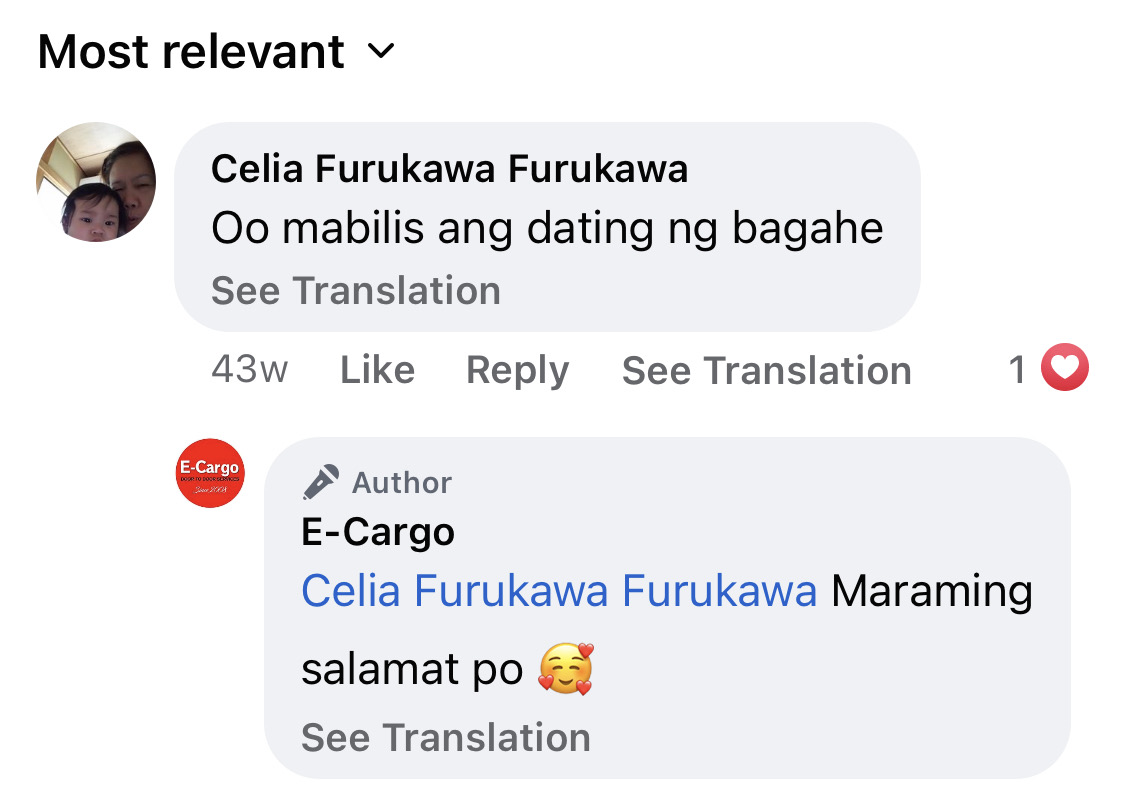Image resolution: width=1125 pixels, height=792 pixels.
Task: View reaction count 1 on comment
Action: click(x=1017, y=370)
